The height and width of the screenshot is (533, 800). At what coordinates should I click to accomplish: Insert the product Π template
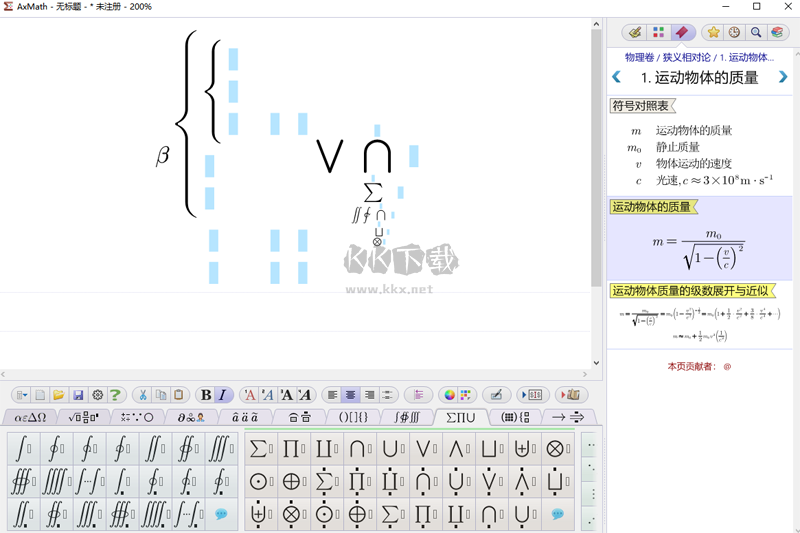294,449
